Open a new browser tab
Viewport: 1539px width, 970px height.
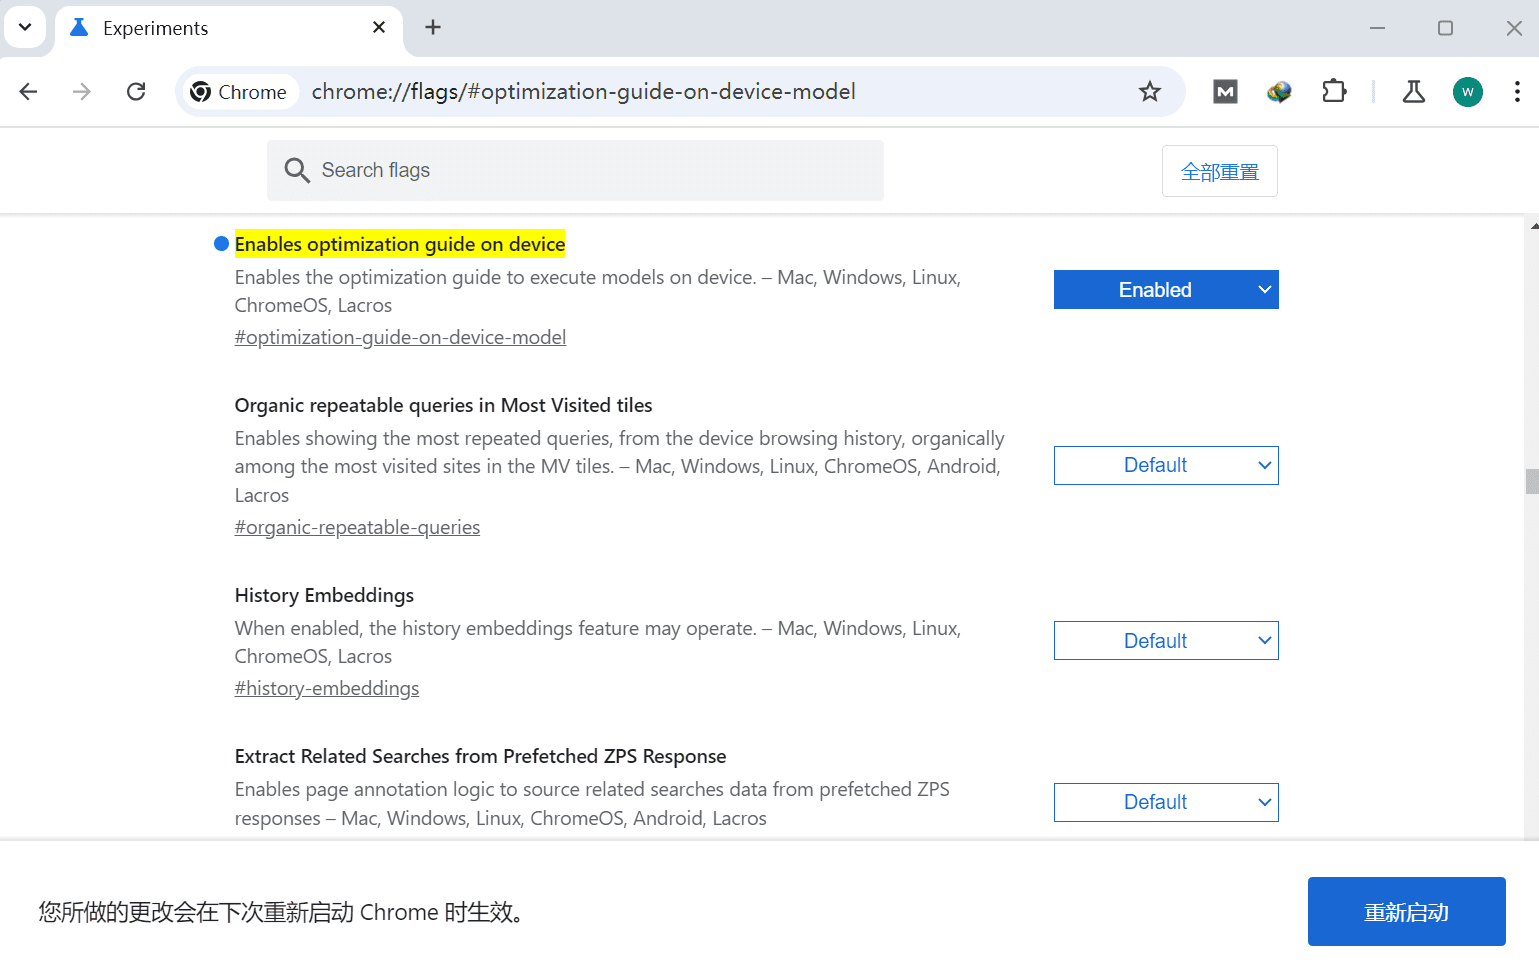[x=432, y=27]
